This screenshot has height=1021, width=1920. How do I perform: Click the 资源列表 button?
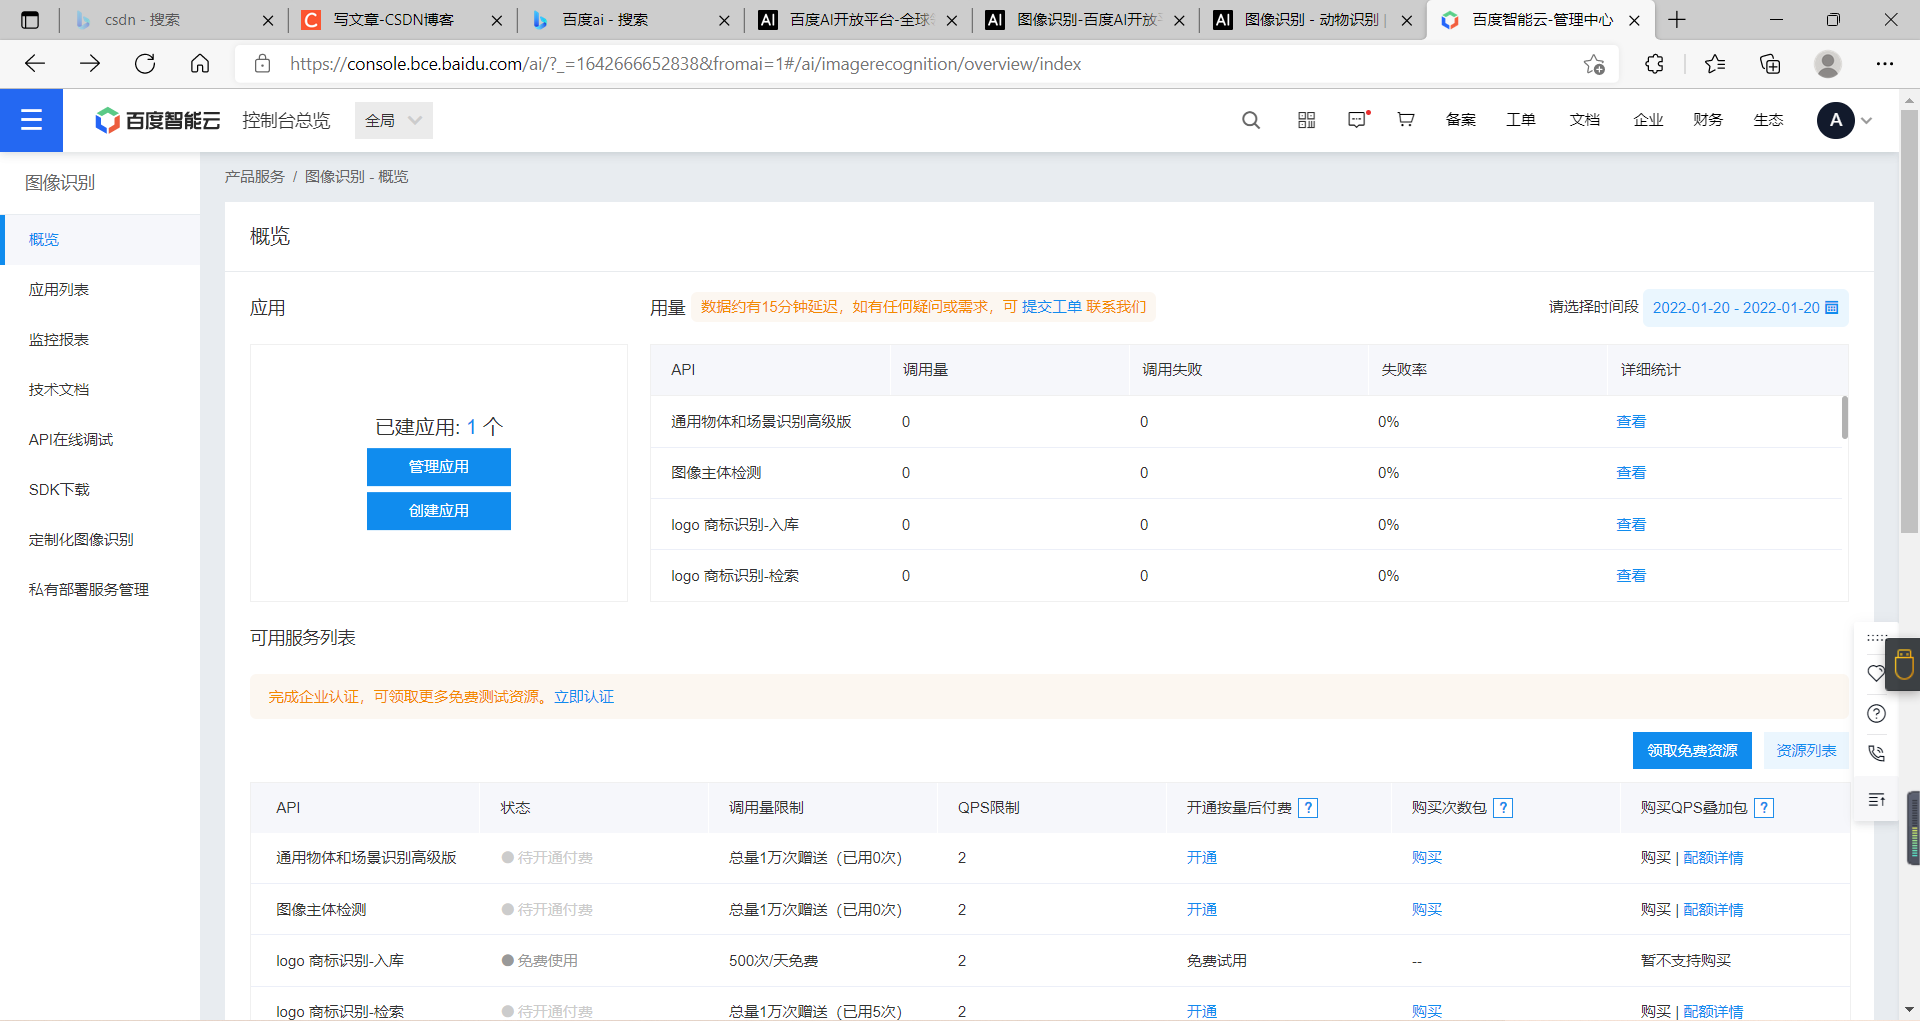(x=1806, y=751)
